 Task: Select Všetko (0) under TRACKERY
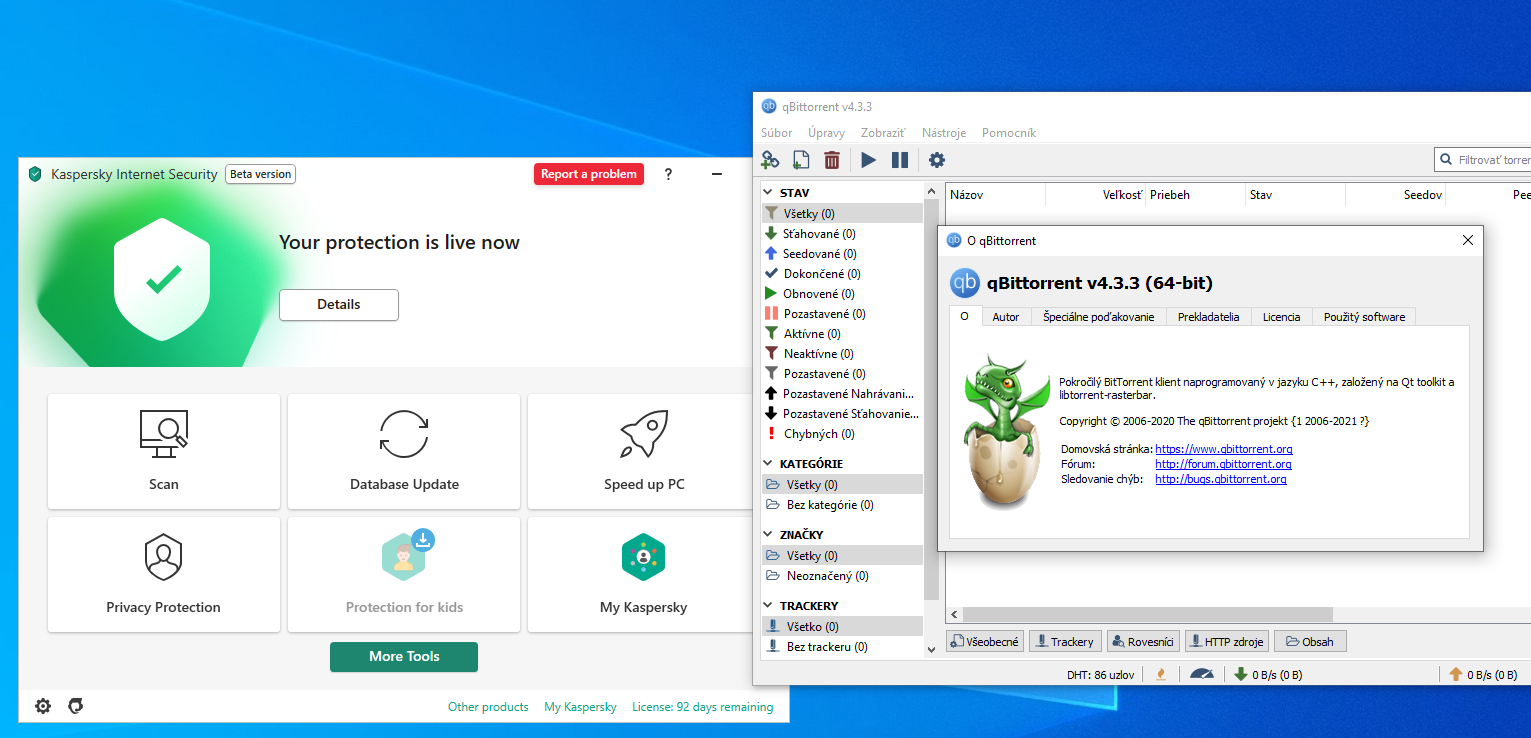coord(842,627)
